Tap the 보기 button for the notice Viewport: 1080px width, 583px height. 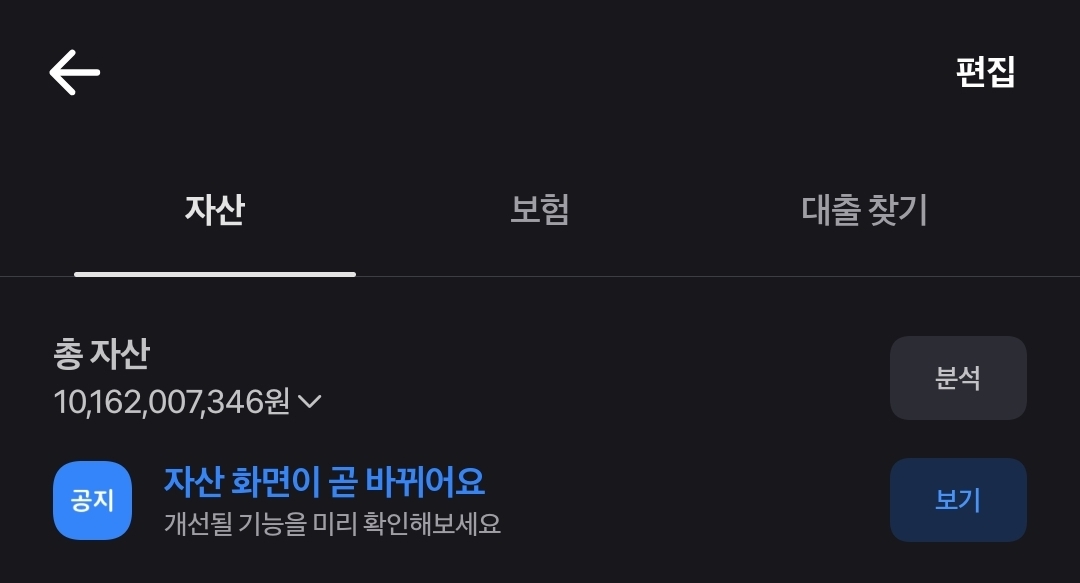[958, 500]
